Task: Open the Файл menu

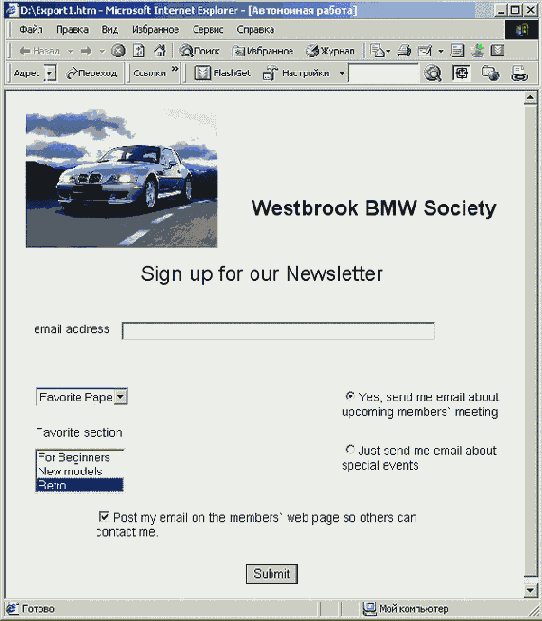Action: (x=30, y=30)
